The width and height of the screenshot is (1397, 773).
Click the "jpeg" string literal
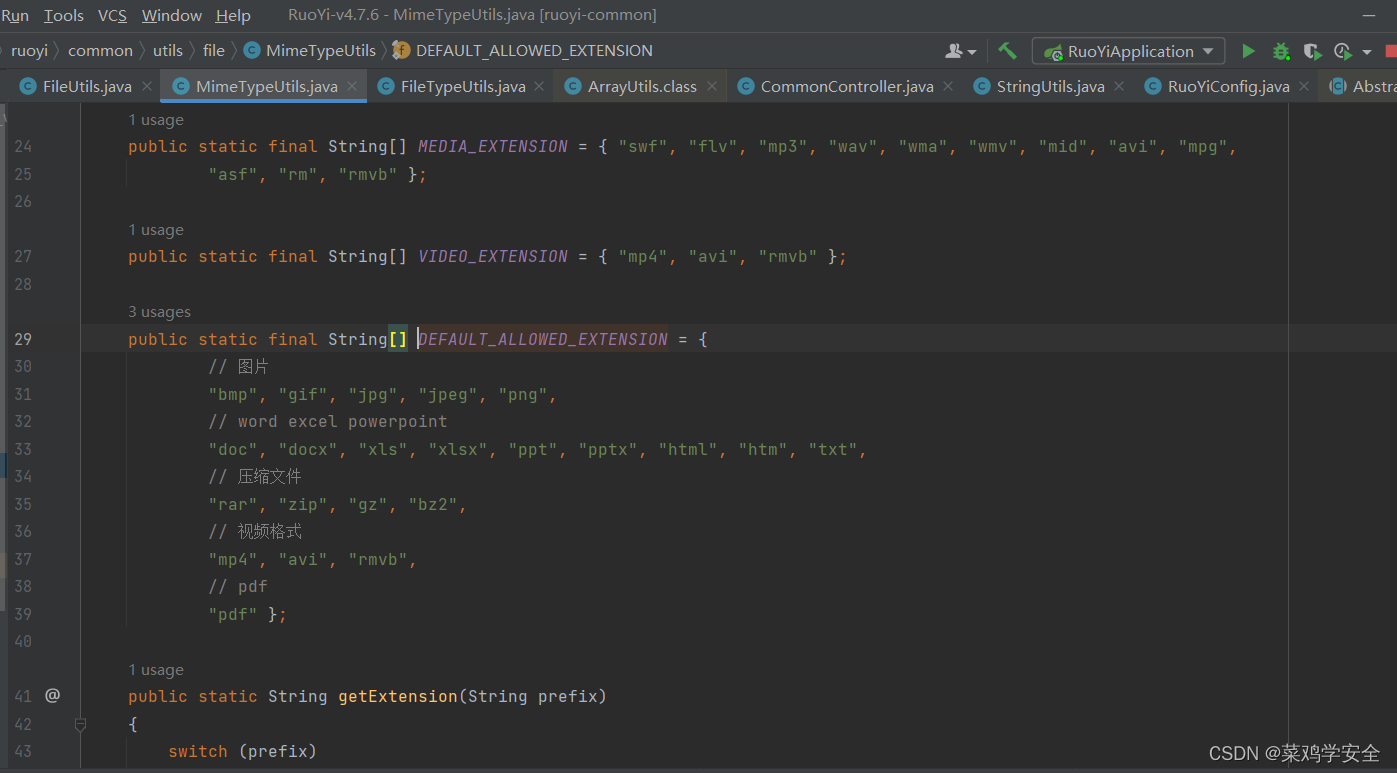coord(448,394)
